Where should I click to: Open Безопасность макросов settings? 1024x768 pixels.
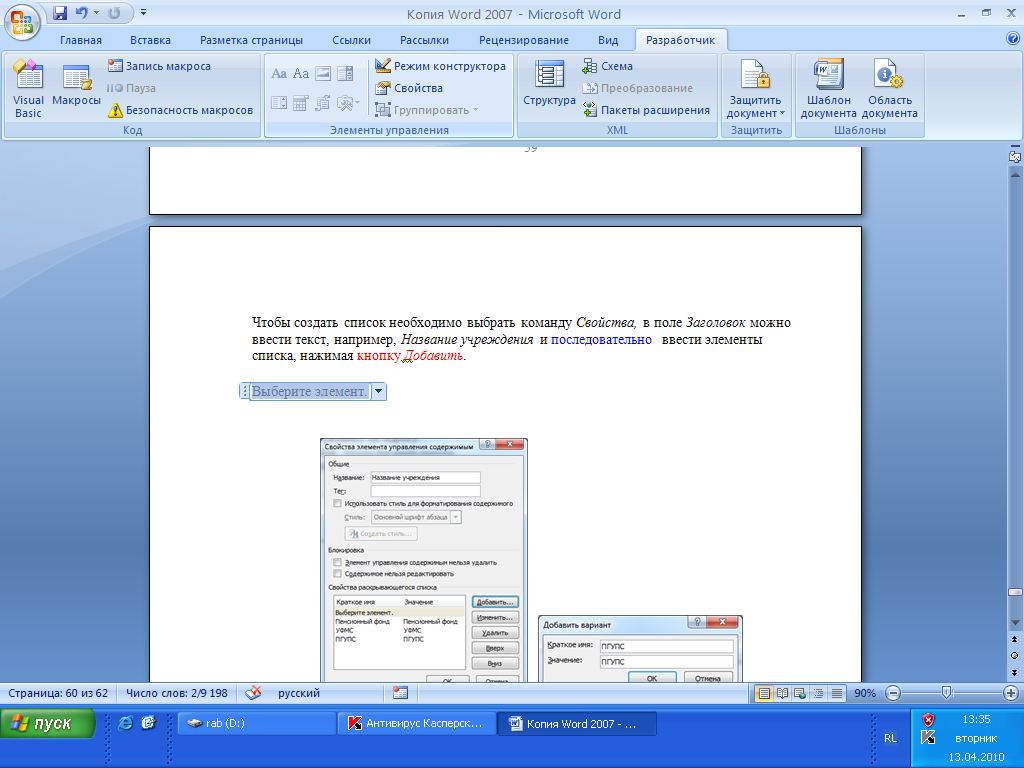pos(180,110)
